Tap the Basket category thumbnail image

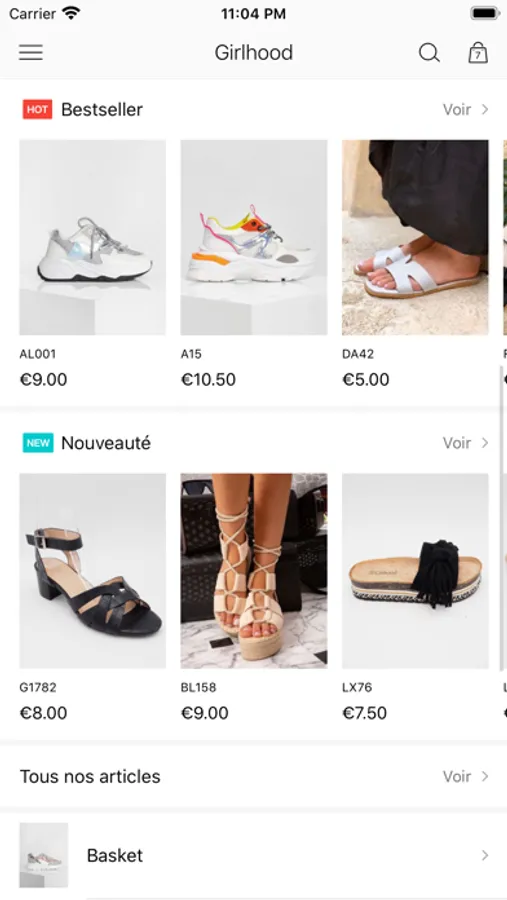(x=44, y=855)
